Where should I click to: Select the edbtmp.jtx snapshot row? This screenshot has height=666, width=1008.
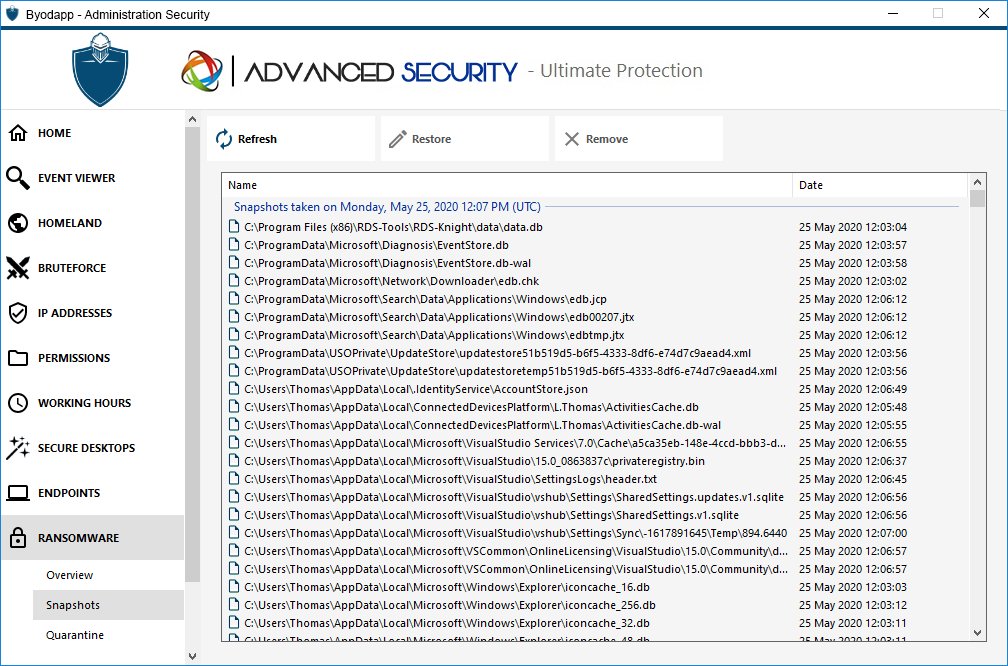[595, 335]
